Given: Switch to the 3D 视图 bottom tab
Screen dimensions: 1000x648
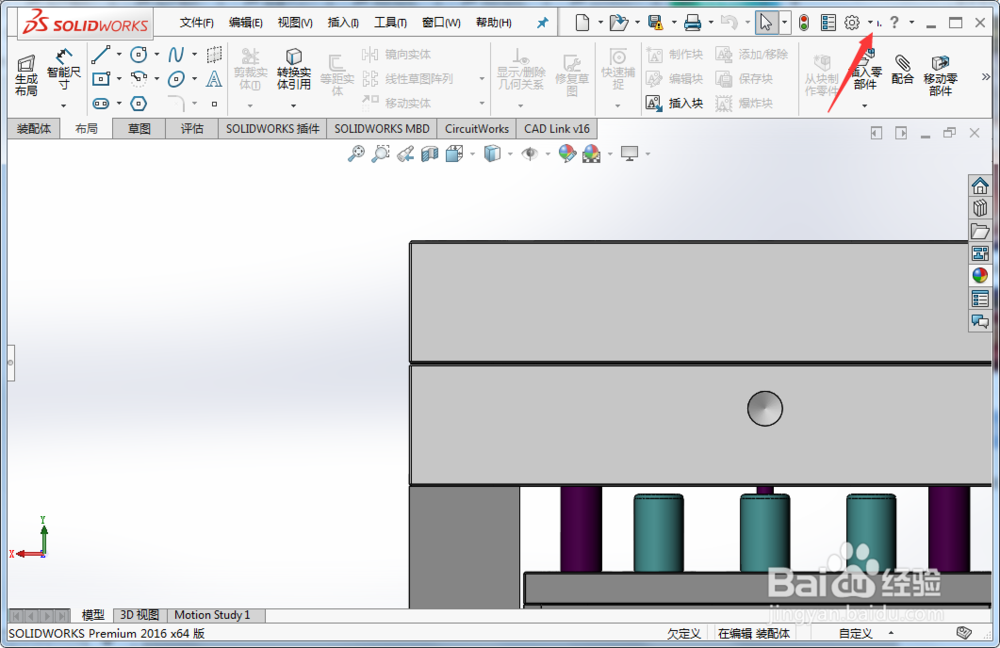Looking at the screenshot, I should (140, 615).
